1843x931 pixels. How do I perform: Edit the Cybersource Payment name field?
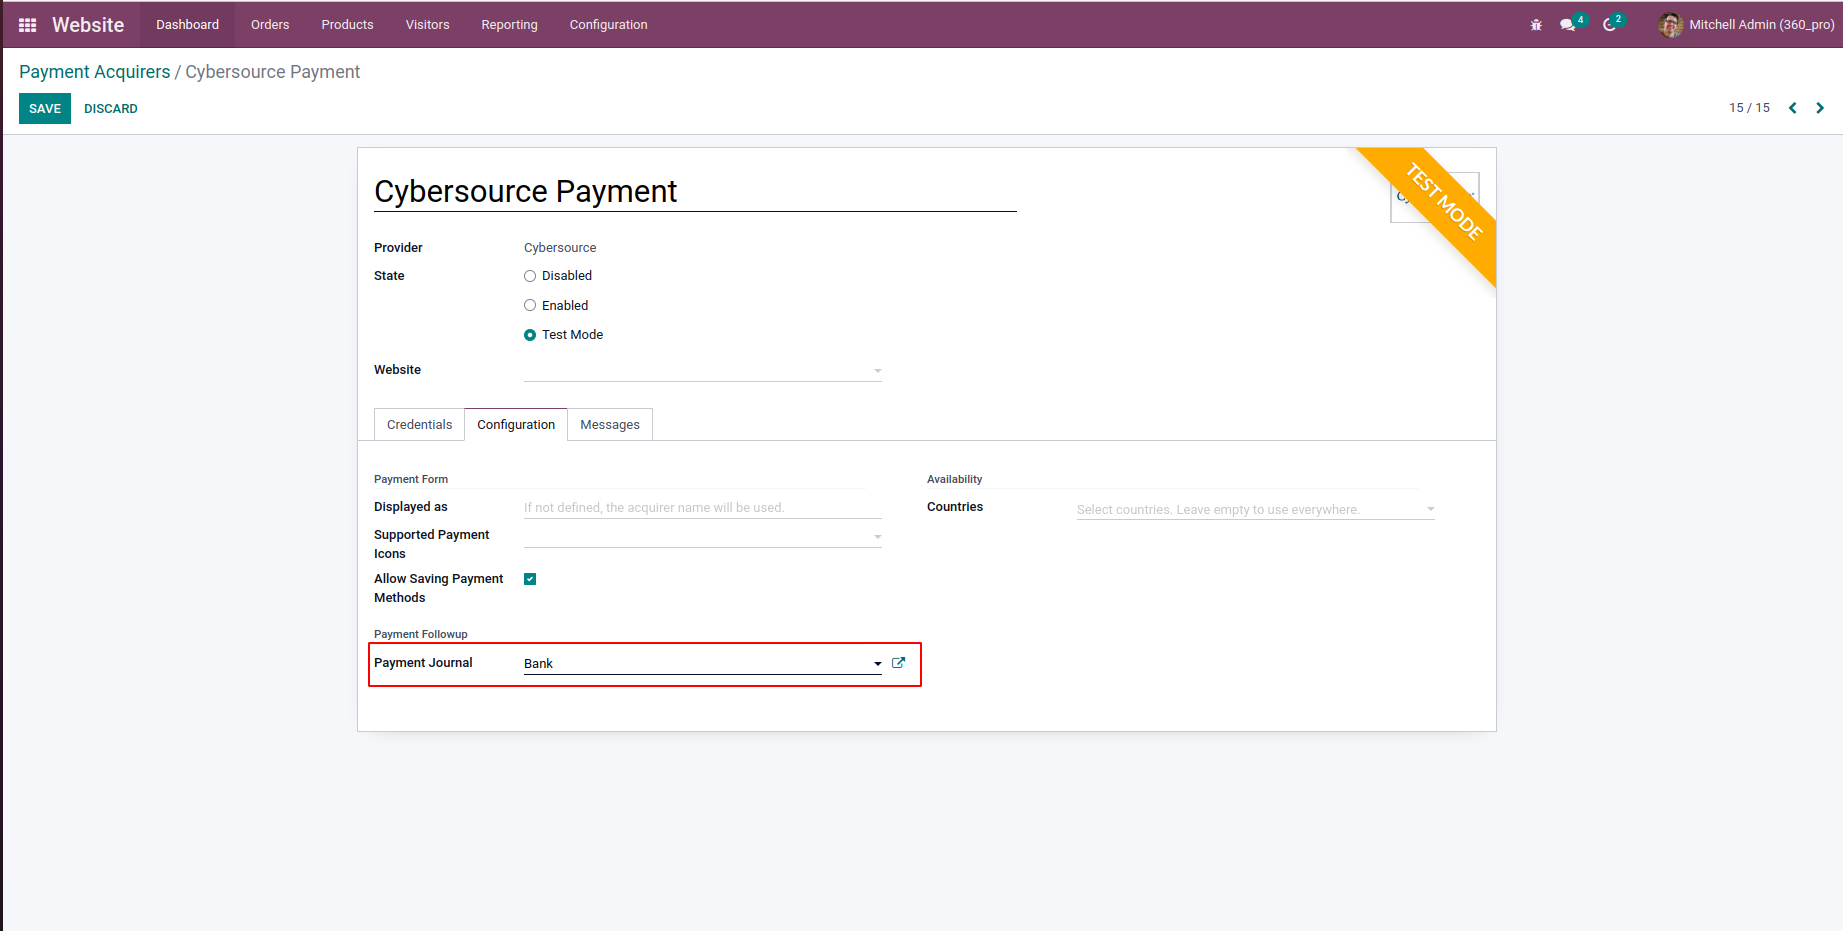tap(695, 191)
